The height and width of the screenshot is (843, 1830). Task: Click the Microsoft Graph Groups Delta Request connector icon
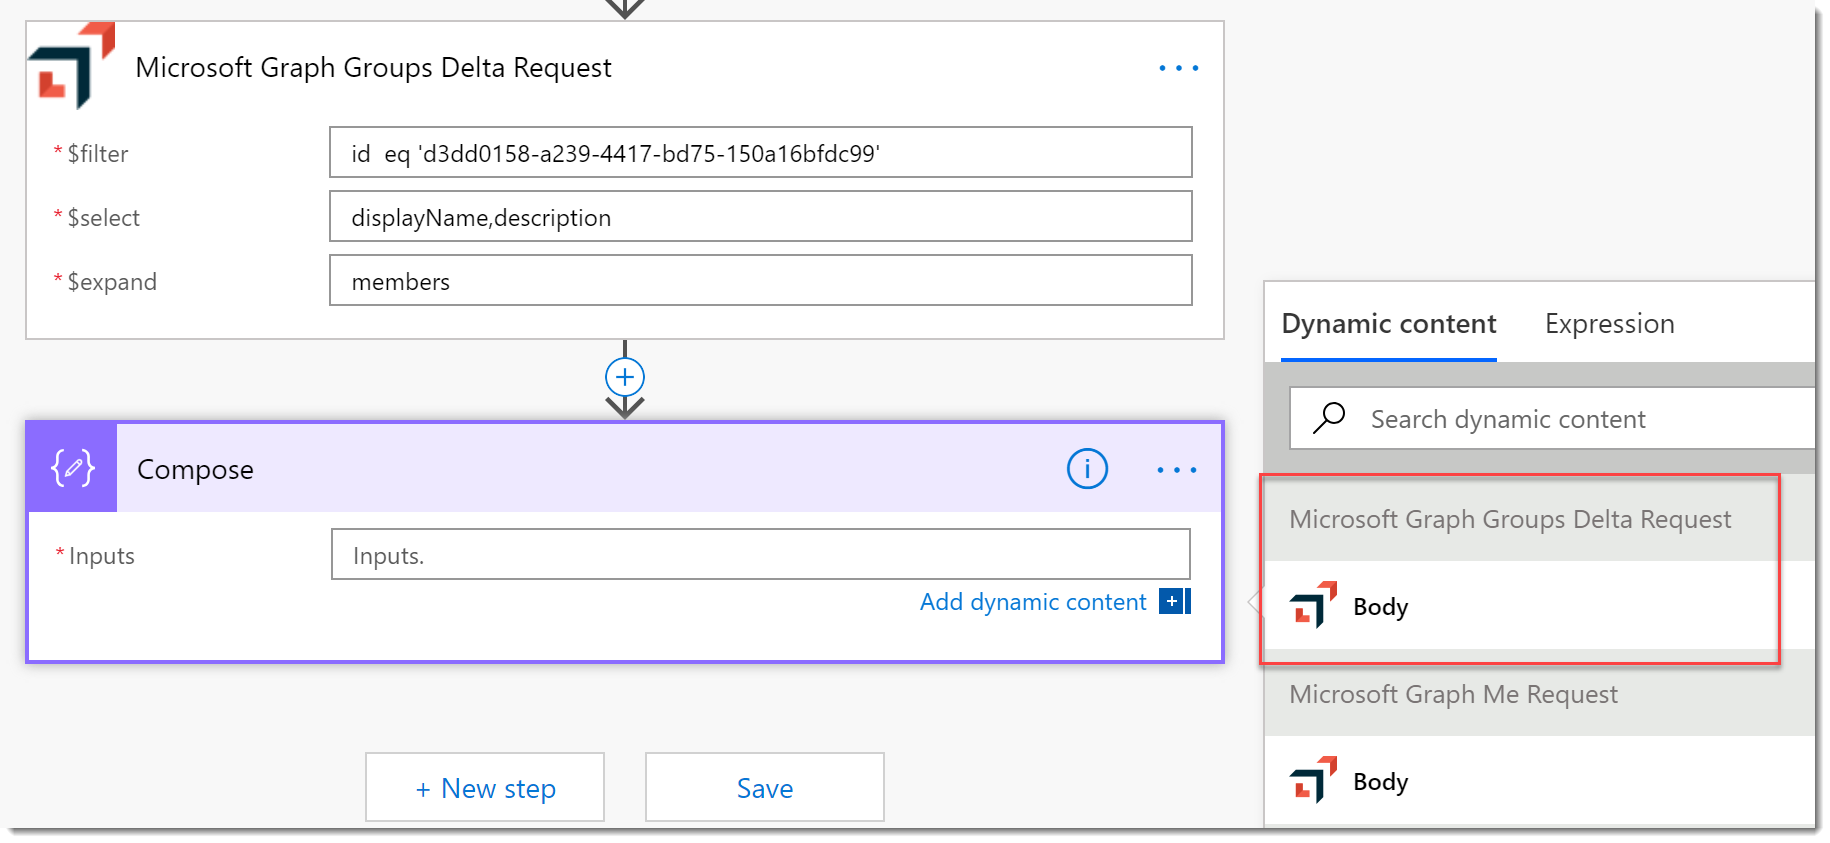[x=72, y=66]
